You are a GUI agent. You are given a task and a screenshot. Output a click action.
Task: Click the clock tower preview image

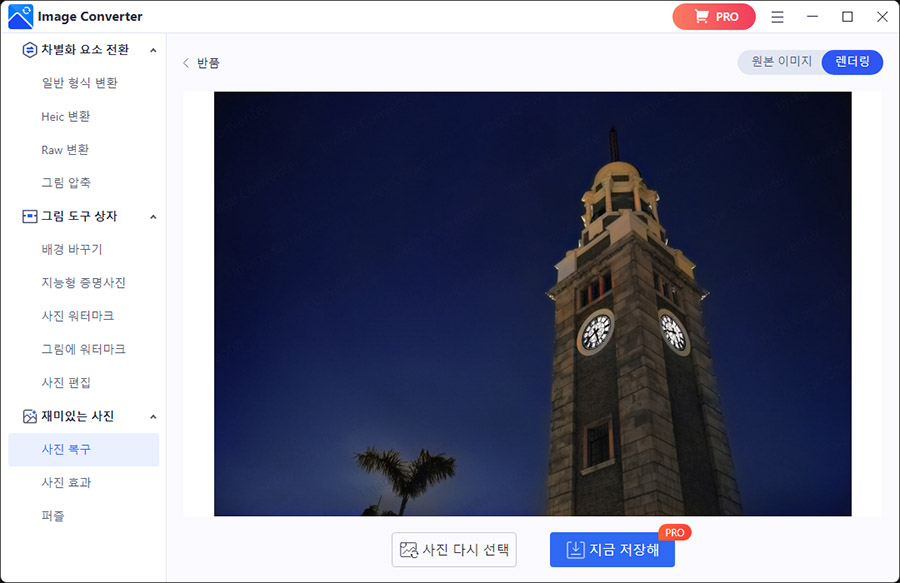[x=533, y=304]
